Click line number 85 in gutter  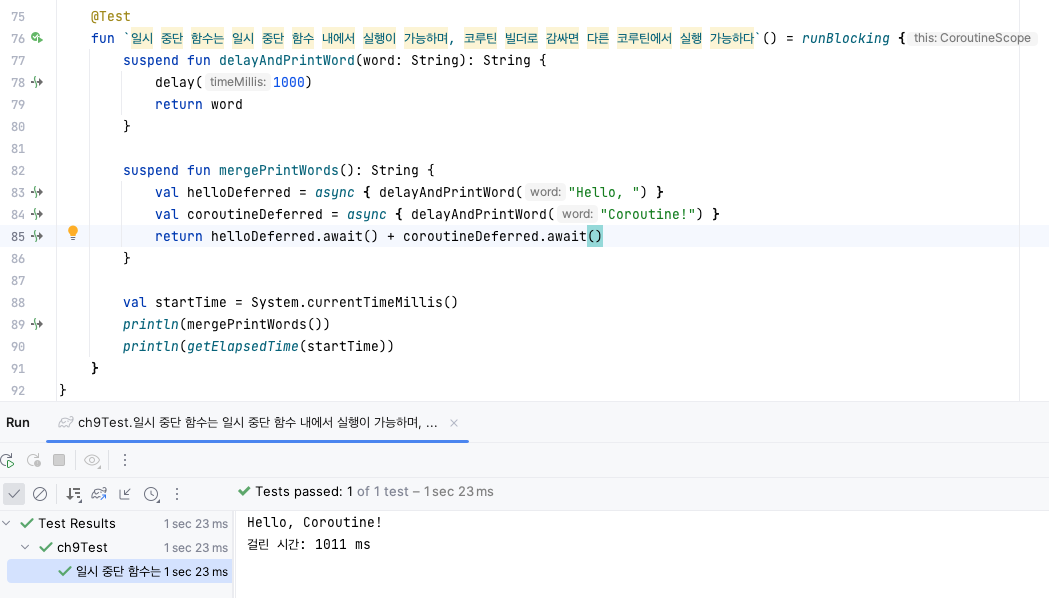click(17, 237)
